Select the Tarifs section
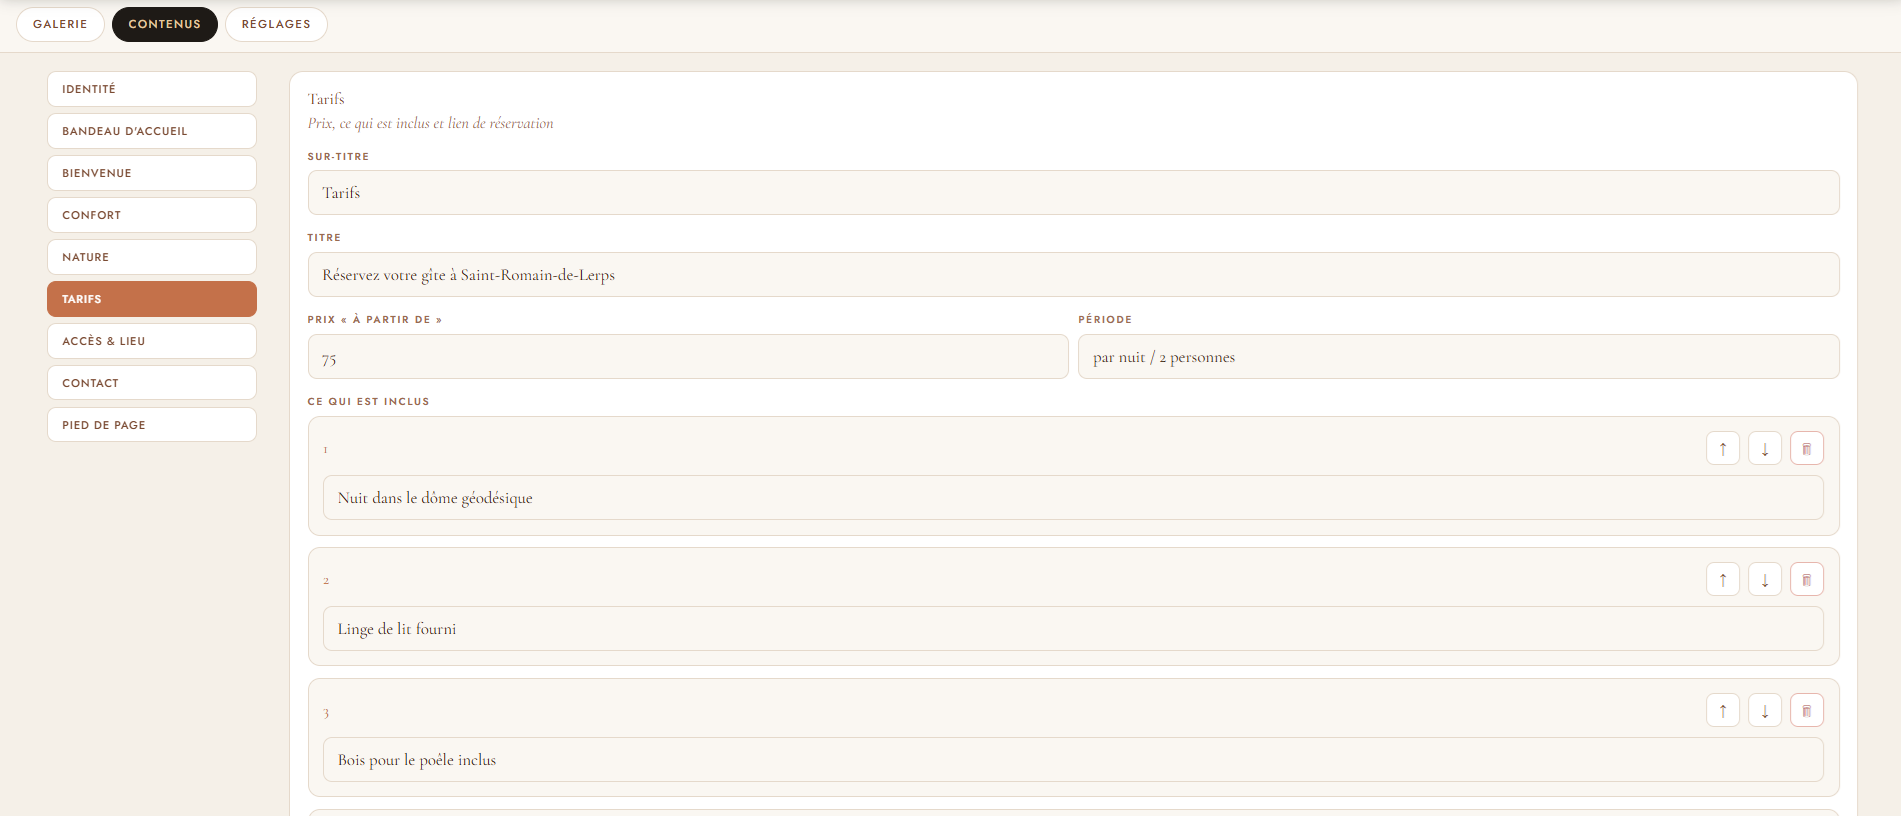 pyautogui.click(x=152, y=299)
